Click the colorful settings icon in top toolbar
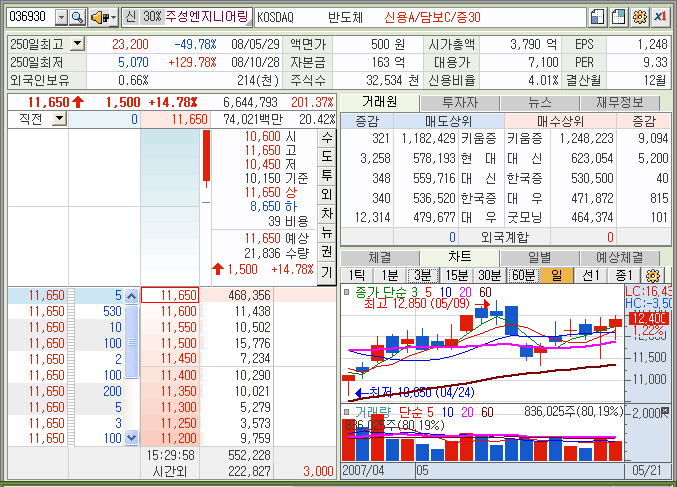The image size is (677, 487). click(x=638, y=17)
